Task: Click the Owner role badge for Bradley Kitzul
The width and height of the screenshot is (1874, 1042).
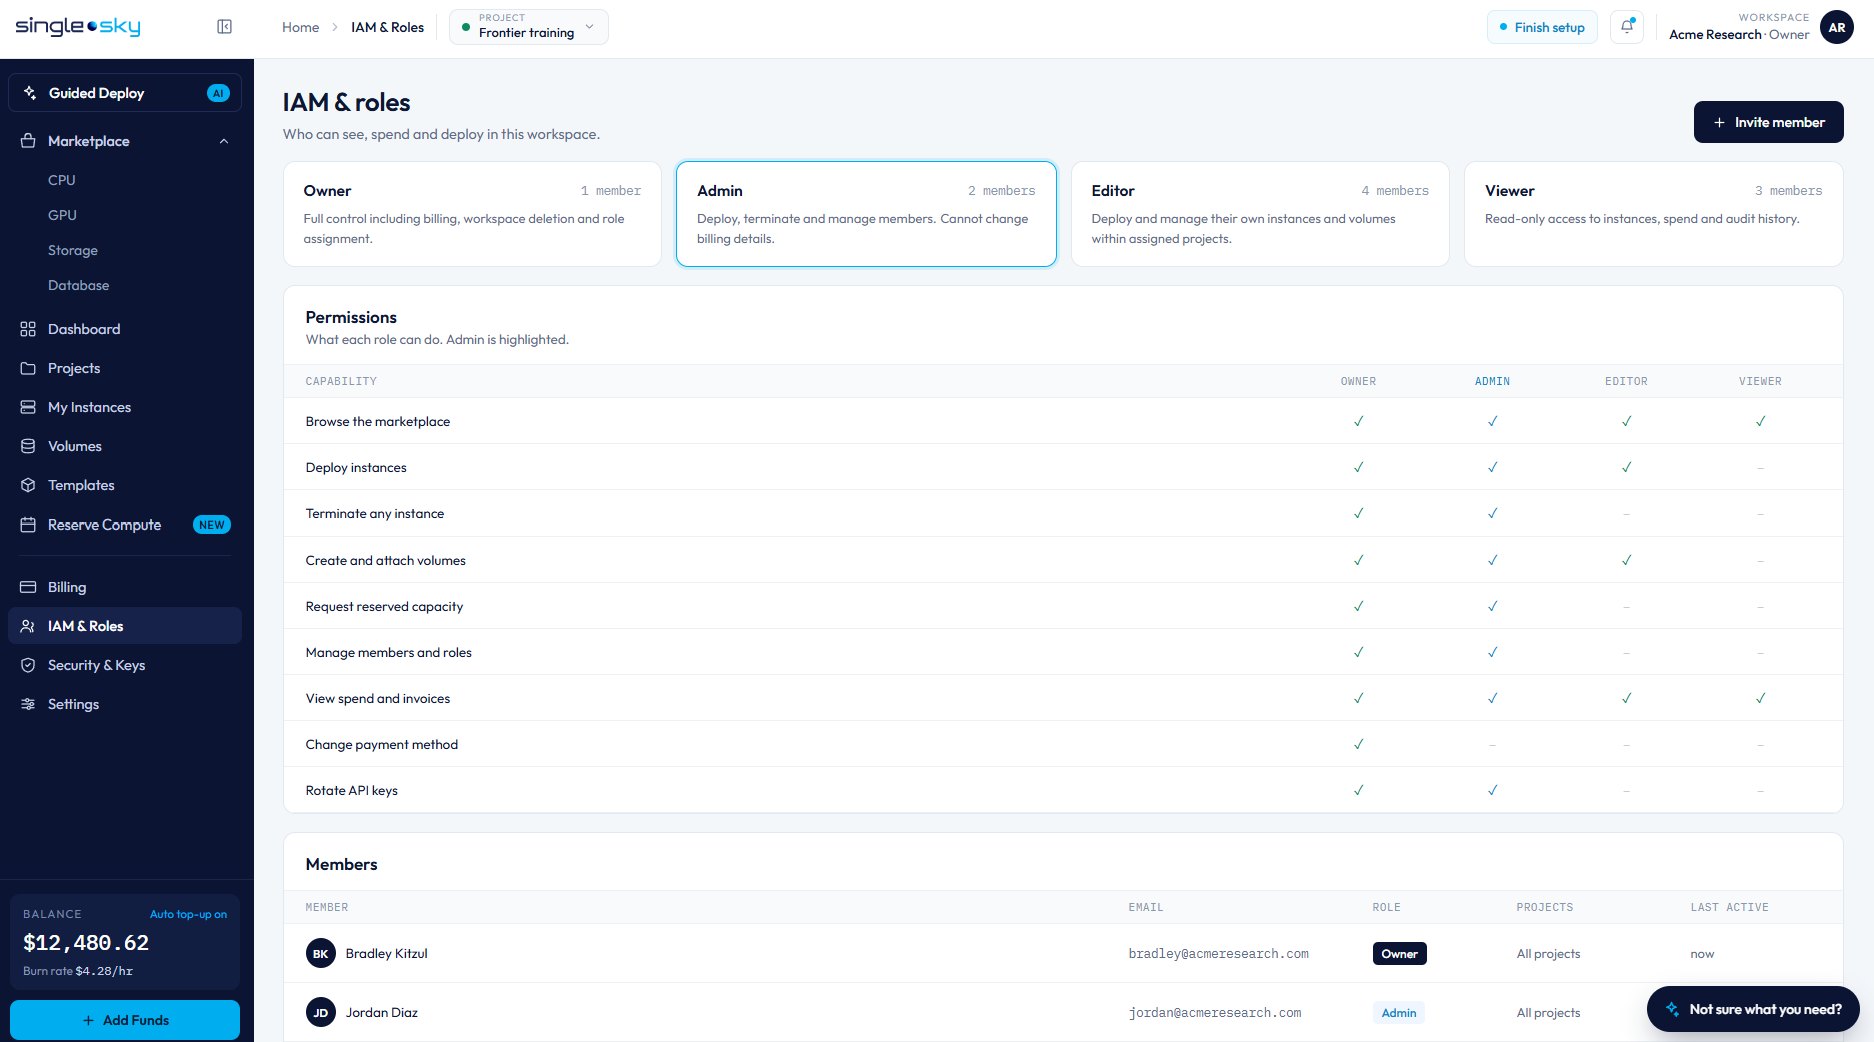Action: pyautogui.click(x=1400, y=953)
